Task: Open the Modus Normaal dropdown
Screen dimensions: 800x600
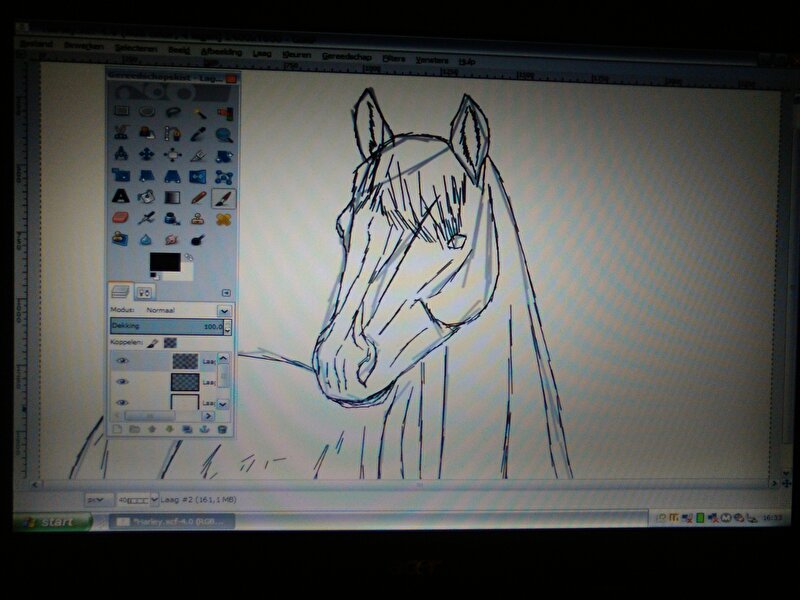Action: point(225,311)
